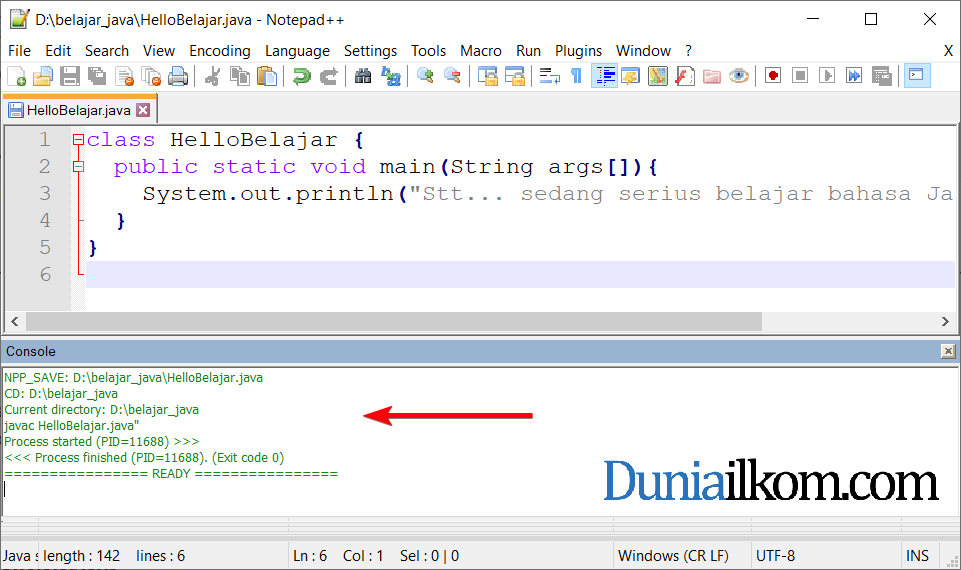Viewport: 961px width, 570px height.
Task: Open the Language menu
Action: pyautogui.click(x=297, y=51)
